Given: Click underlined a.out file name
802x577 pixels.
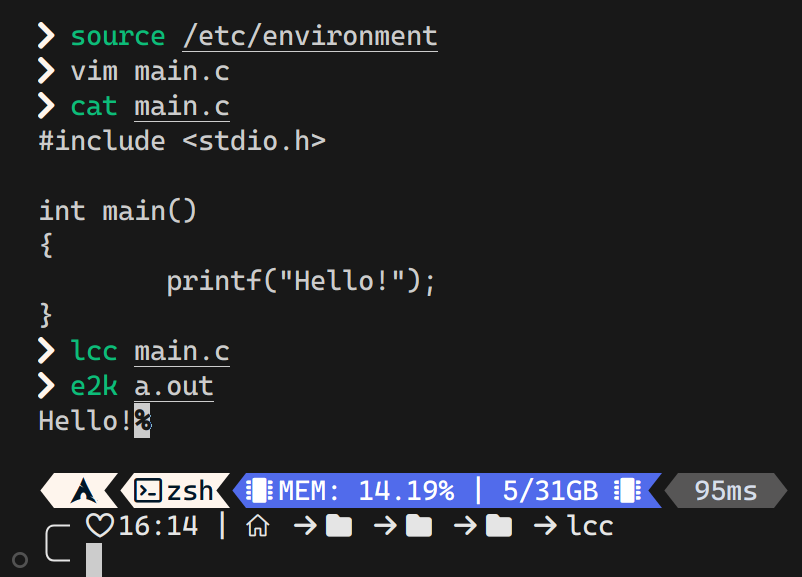Looking at the screenshot, I should click(174, 387).
